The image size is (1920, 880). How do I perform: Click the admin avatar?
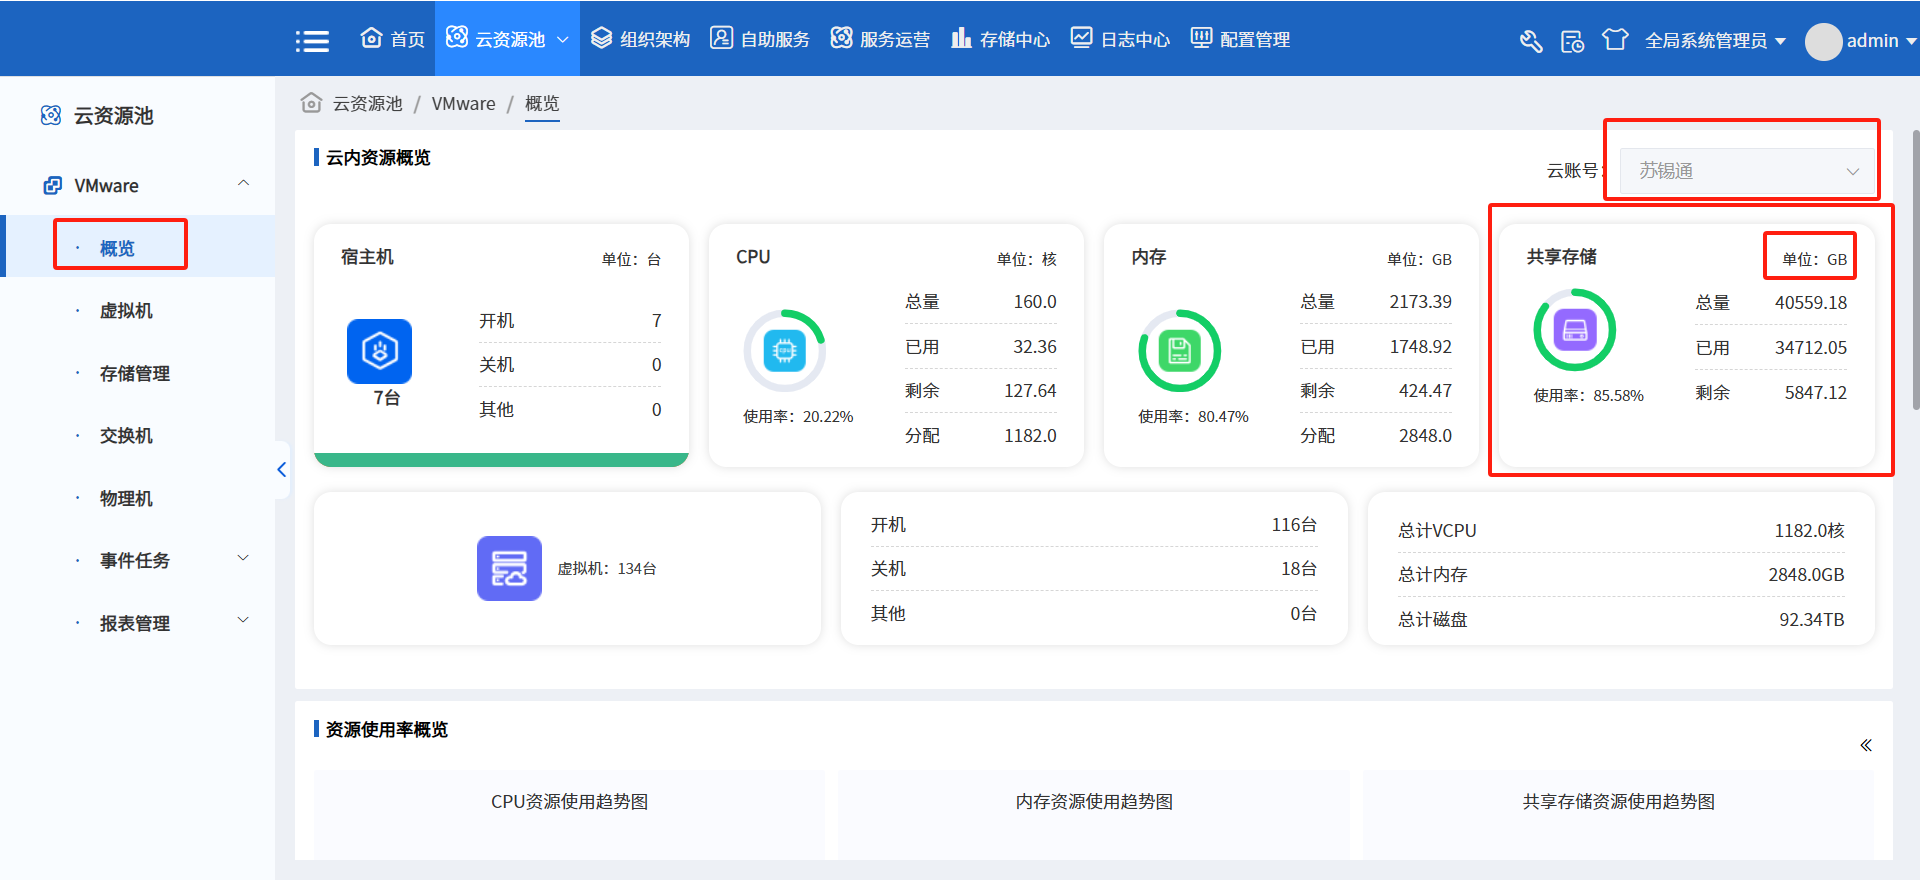point(1823,42)
